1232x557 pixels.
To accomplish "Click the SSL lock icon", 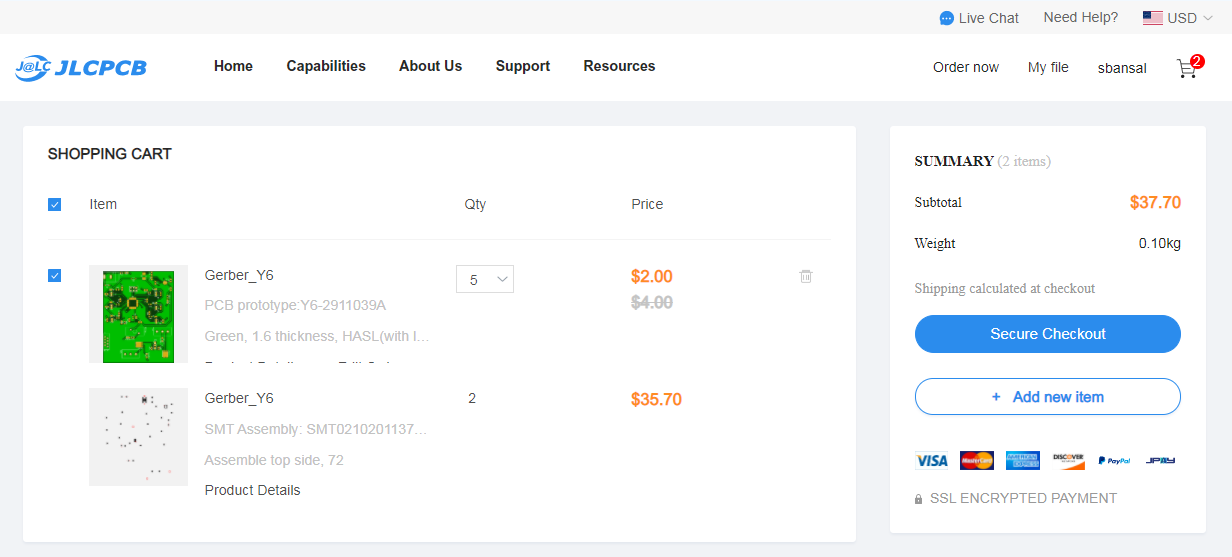I will click(x=919, y=499).
